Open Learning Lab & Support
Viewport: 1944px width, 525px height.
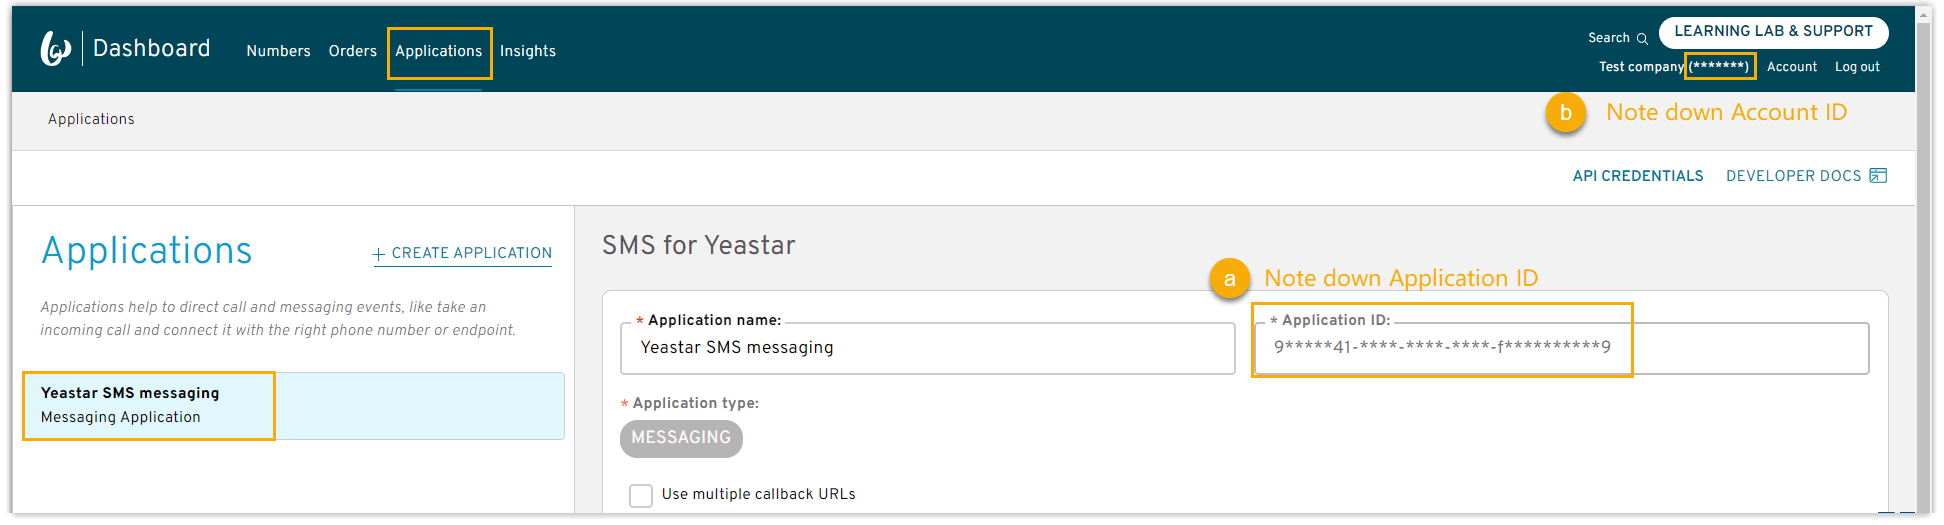(1772, 32)
